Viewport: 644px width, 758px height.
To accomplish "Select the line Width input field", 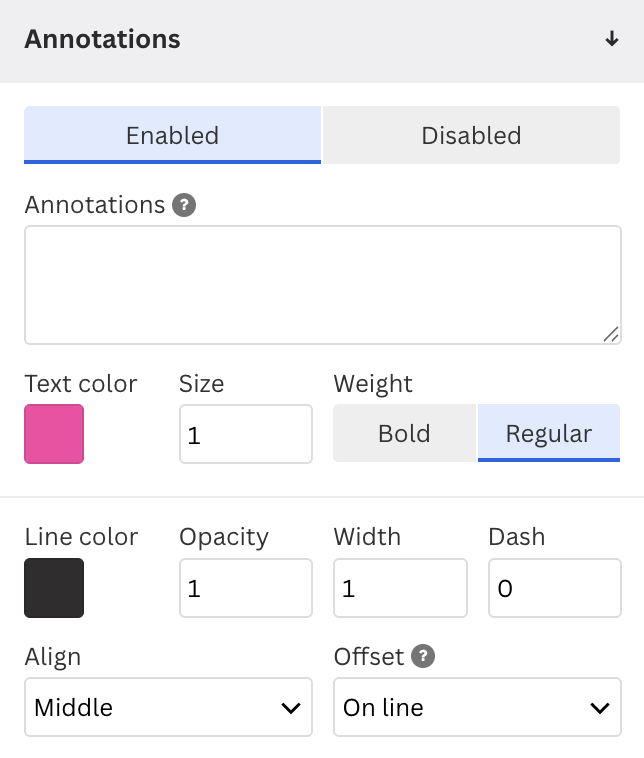I will tap(400, 588).
